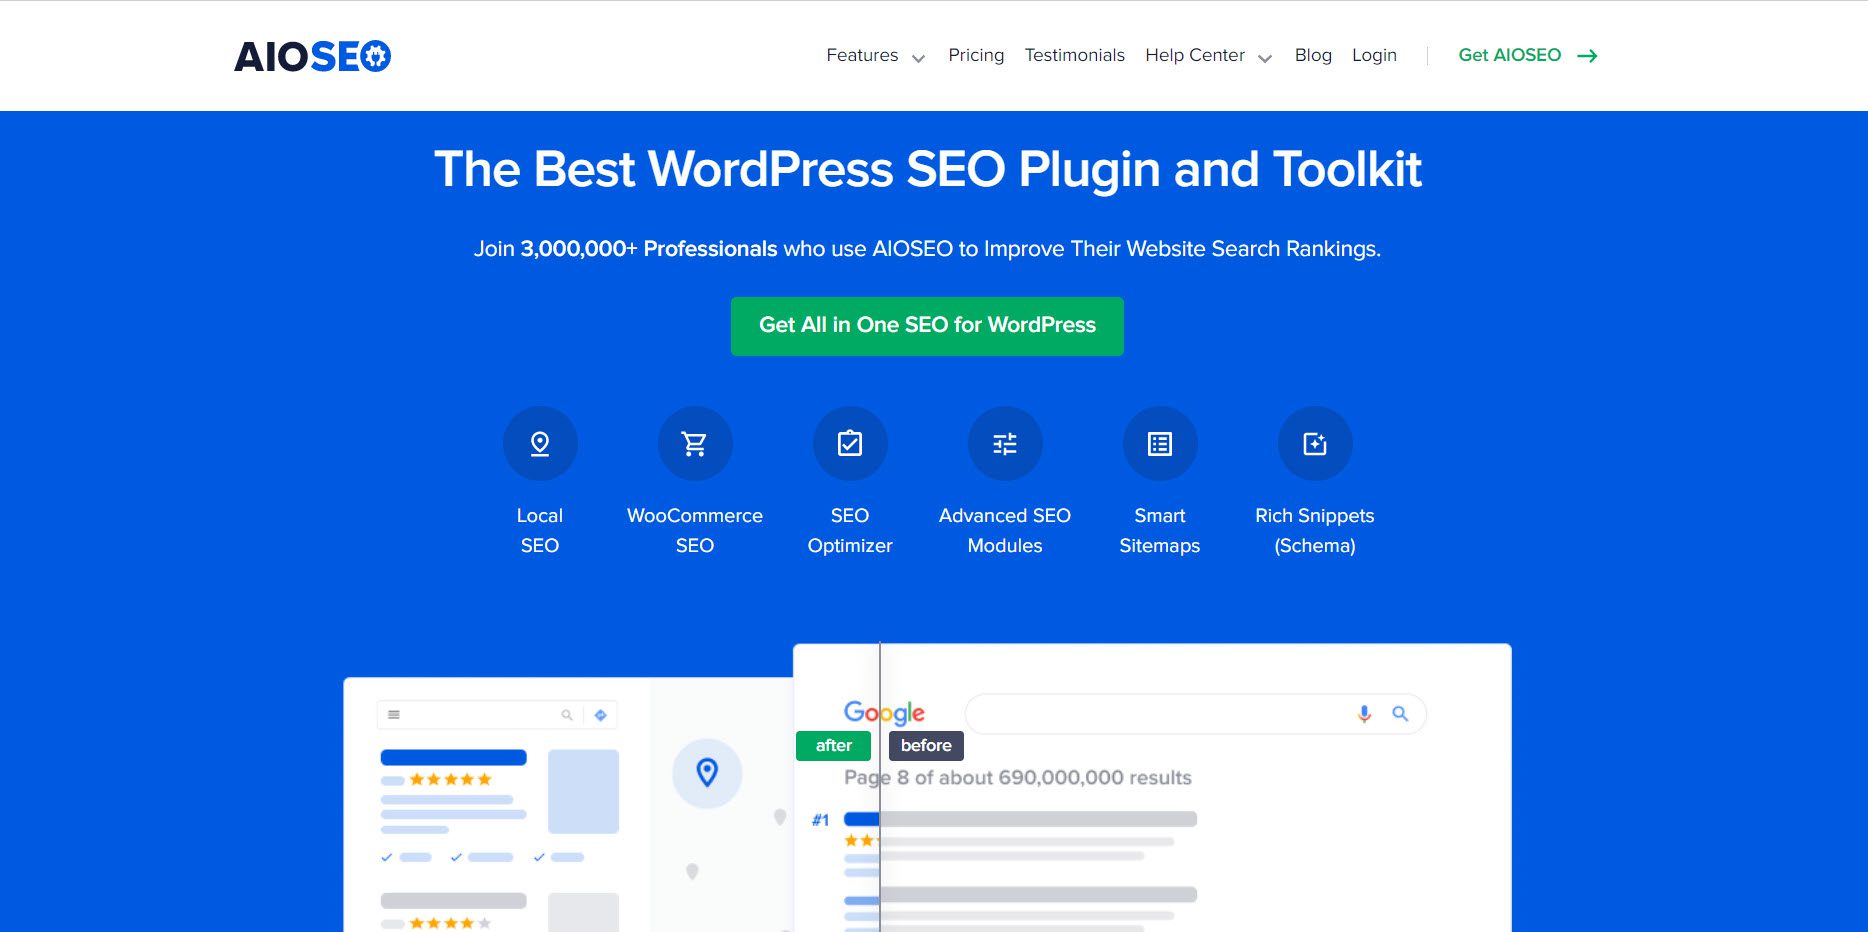The height and width of the screenshot is (932, 1868).
Task: Click the arrow icon beside Get AIOSEO
Action: tap(1587, 56)
